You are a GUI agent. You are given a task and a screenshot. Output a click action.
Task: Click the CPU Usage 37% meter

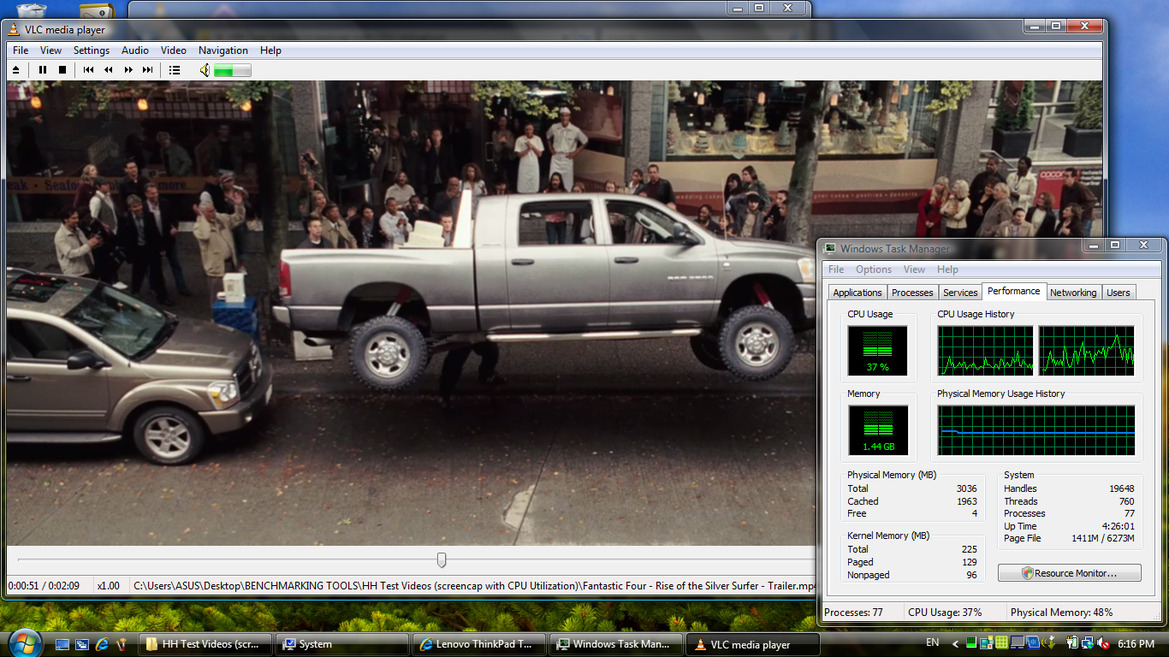point(877,350)
